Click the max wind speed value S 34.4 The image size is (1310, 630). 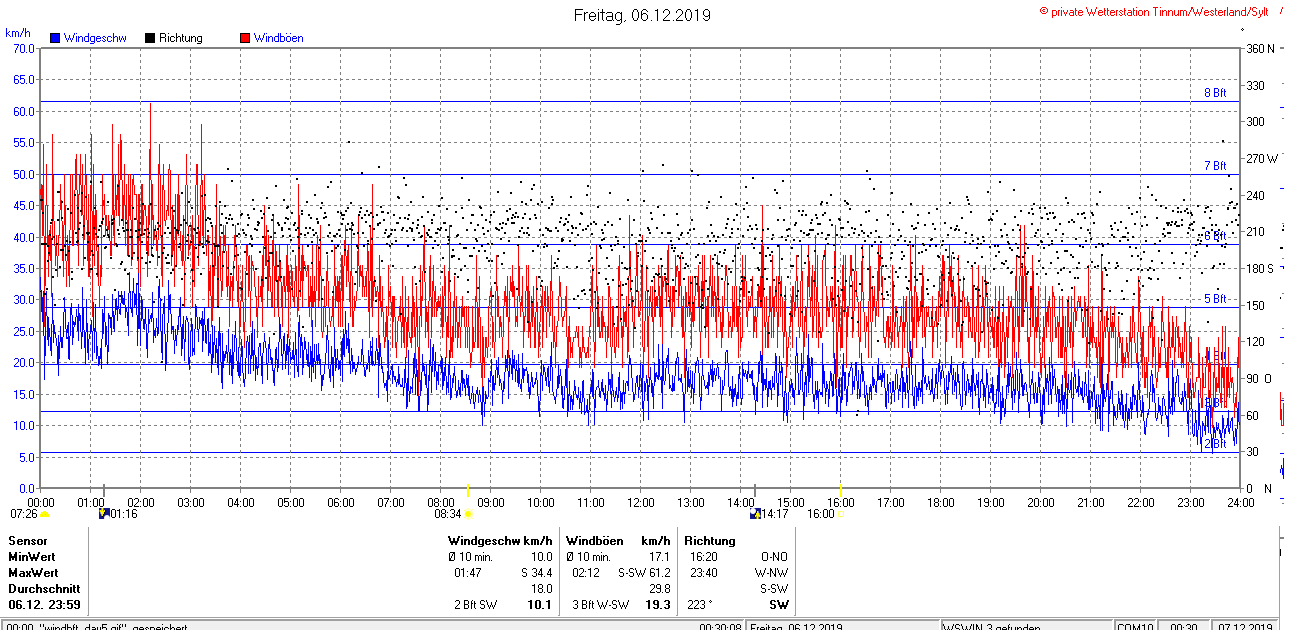pos(537,573)
